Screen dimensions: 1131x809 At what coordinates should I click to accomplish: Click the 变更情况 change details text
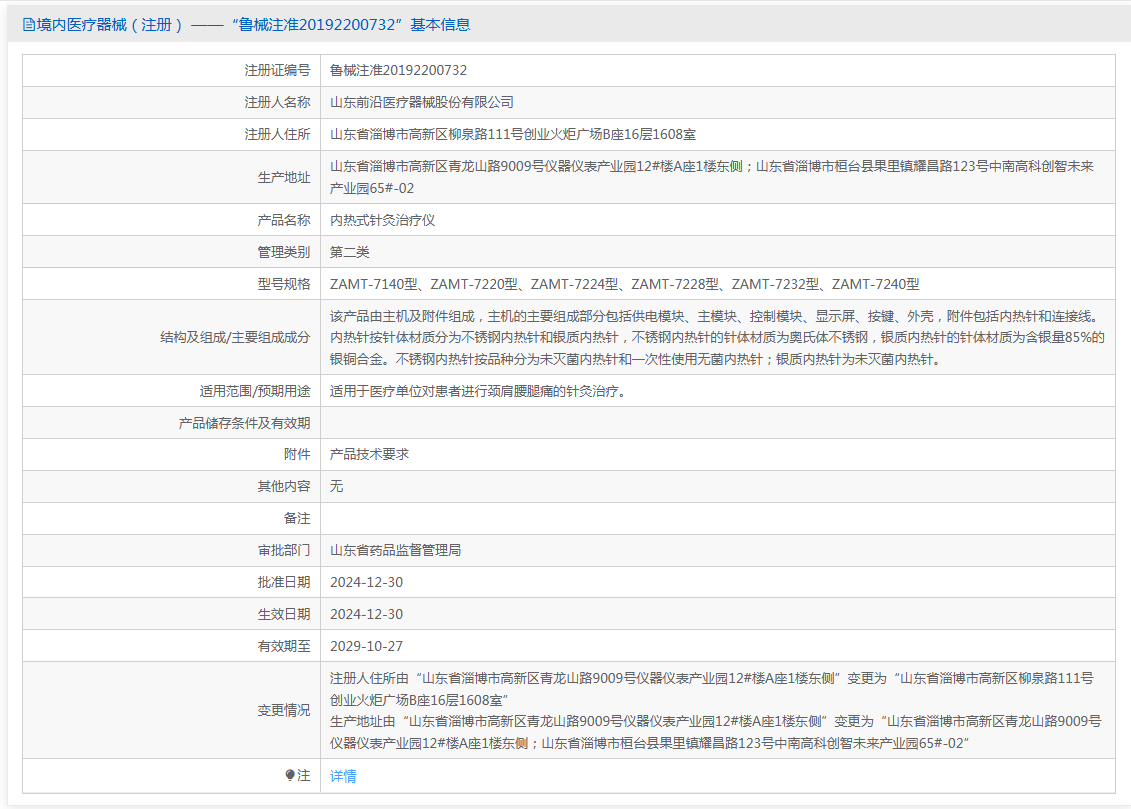[715, 710]
